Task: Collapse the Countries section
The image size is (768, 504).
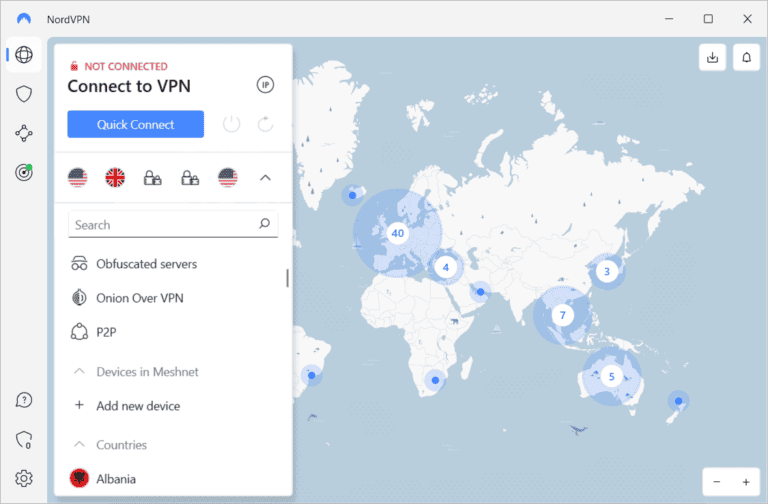Action: (x=79, y=444)
